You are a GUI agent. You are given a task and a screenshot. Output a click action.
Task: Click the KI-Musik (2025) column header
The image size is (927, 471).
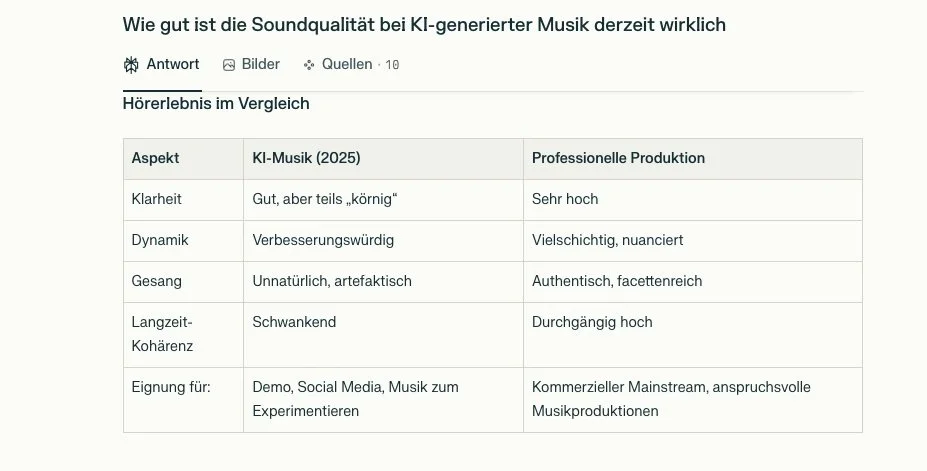(x=306, y=158)
